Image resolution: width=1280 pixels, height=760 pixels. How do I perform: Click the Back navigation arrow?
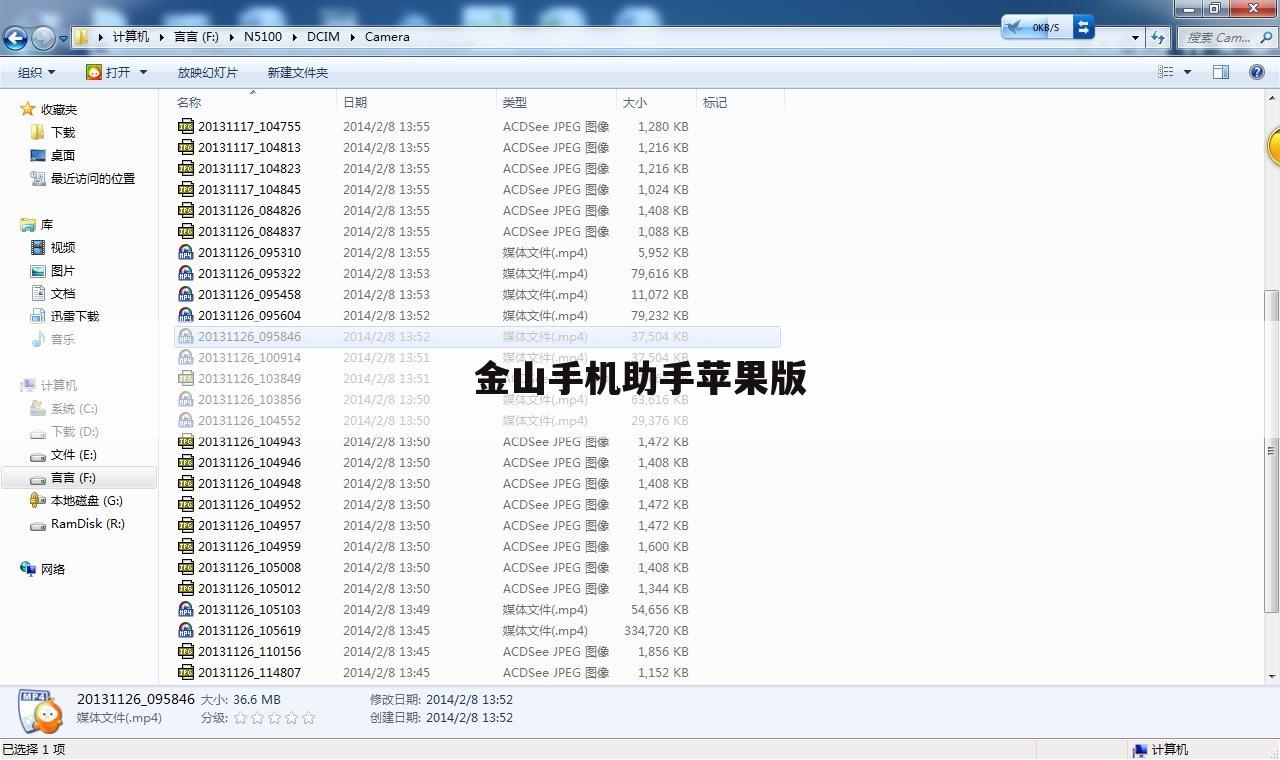(x=15, y=38)
